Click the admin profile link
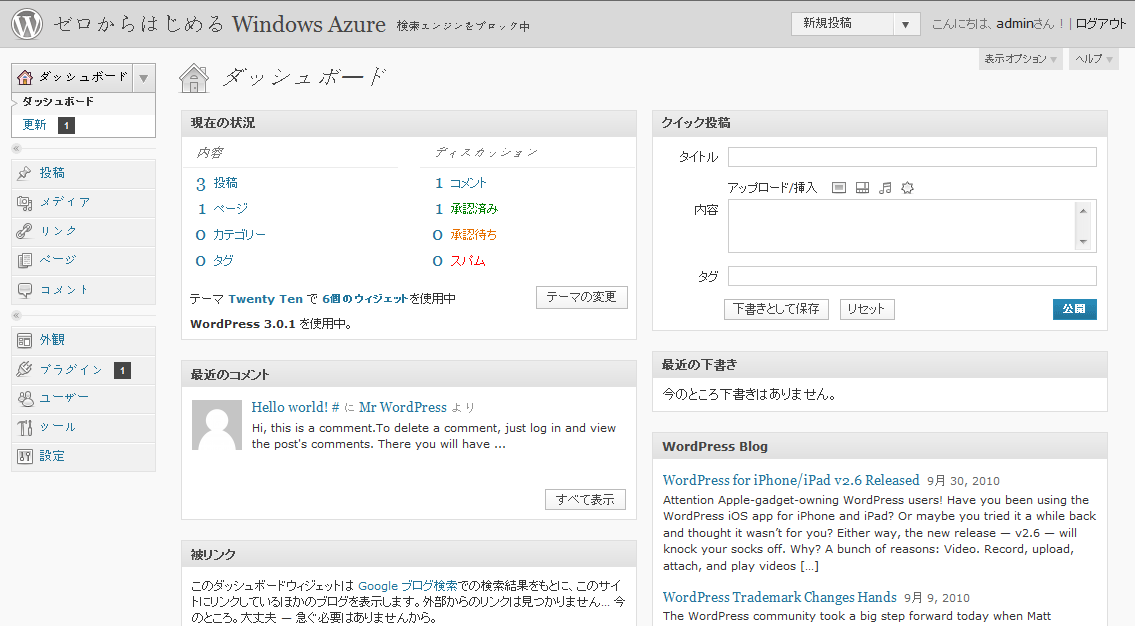 click(1014, 24)
